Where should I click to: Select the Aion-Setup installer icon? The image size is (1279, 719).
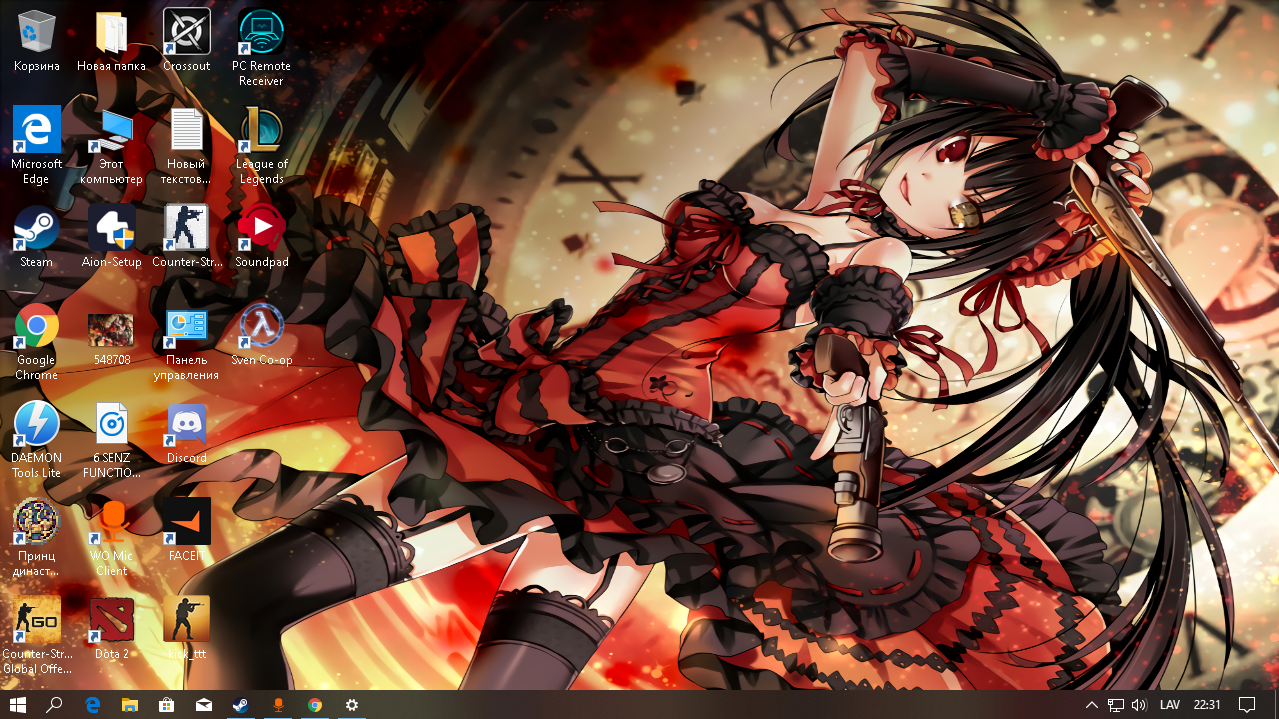[x=111, y=236]
